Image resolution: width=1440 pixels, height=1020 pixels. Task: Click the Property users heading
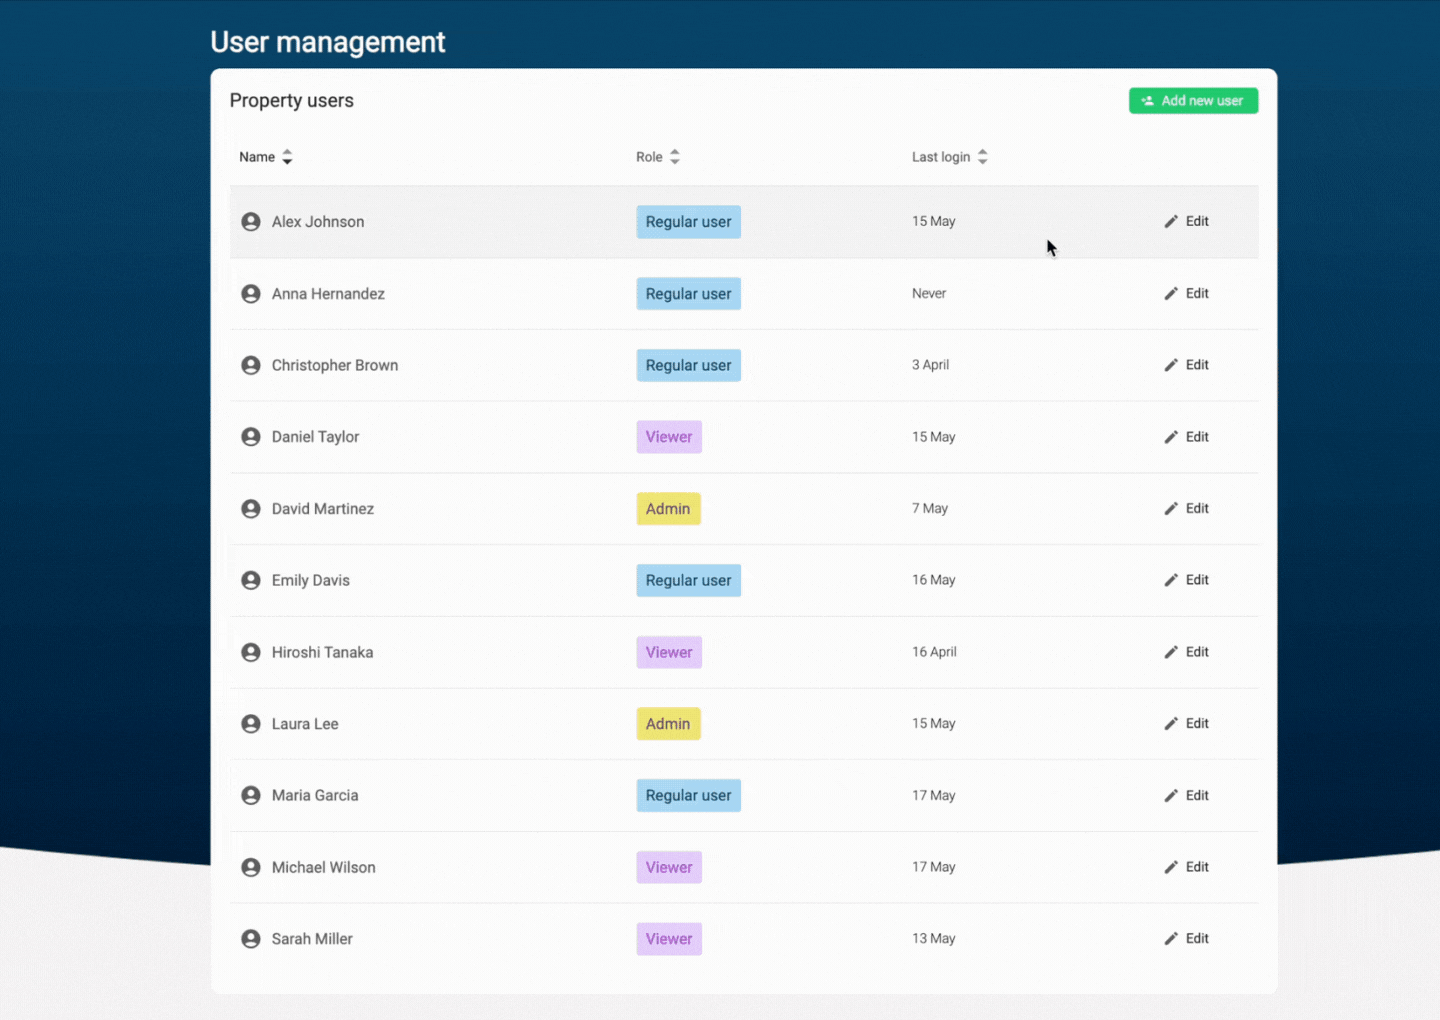point(292,100)
